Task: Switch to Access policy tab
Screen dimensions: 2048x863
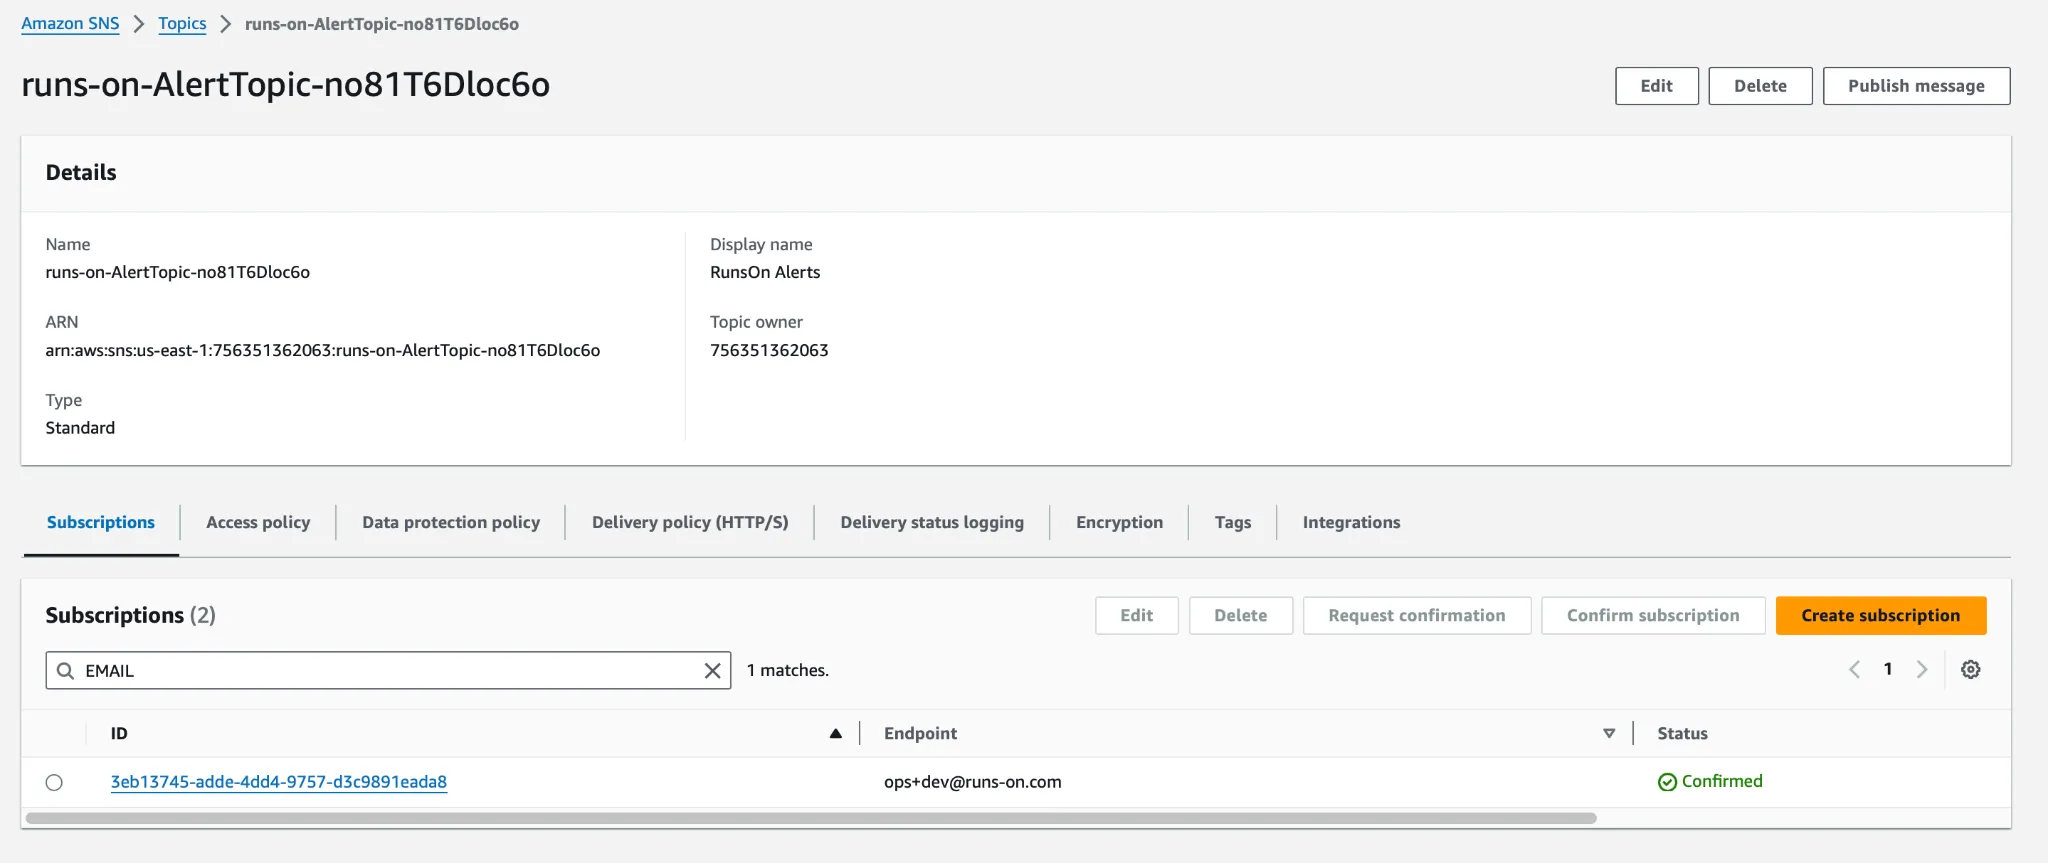Action: [x=258, y=522]
